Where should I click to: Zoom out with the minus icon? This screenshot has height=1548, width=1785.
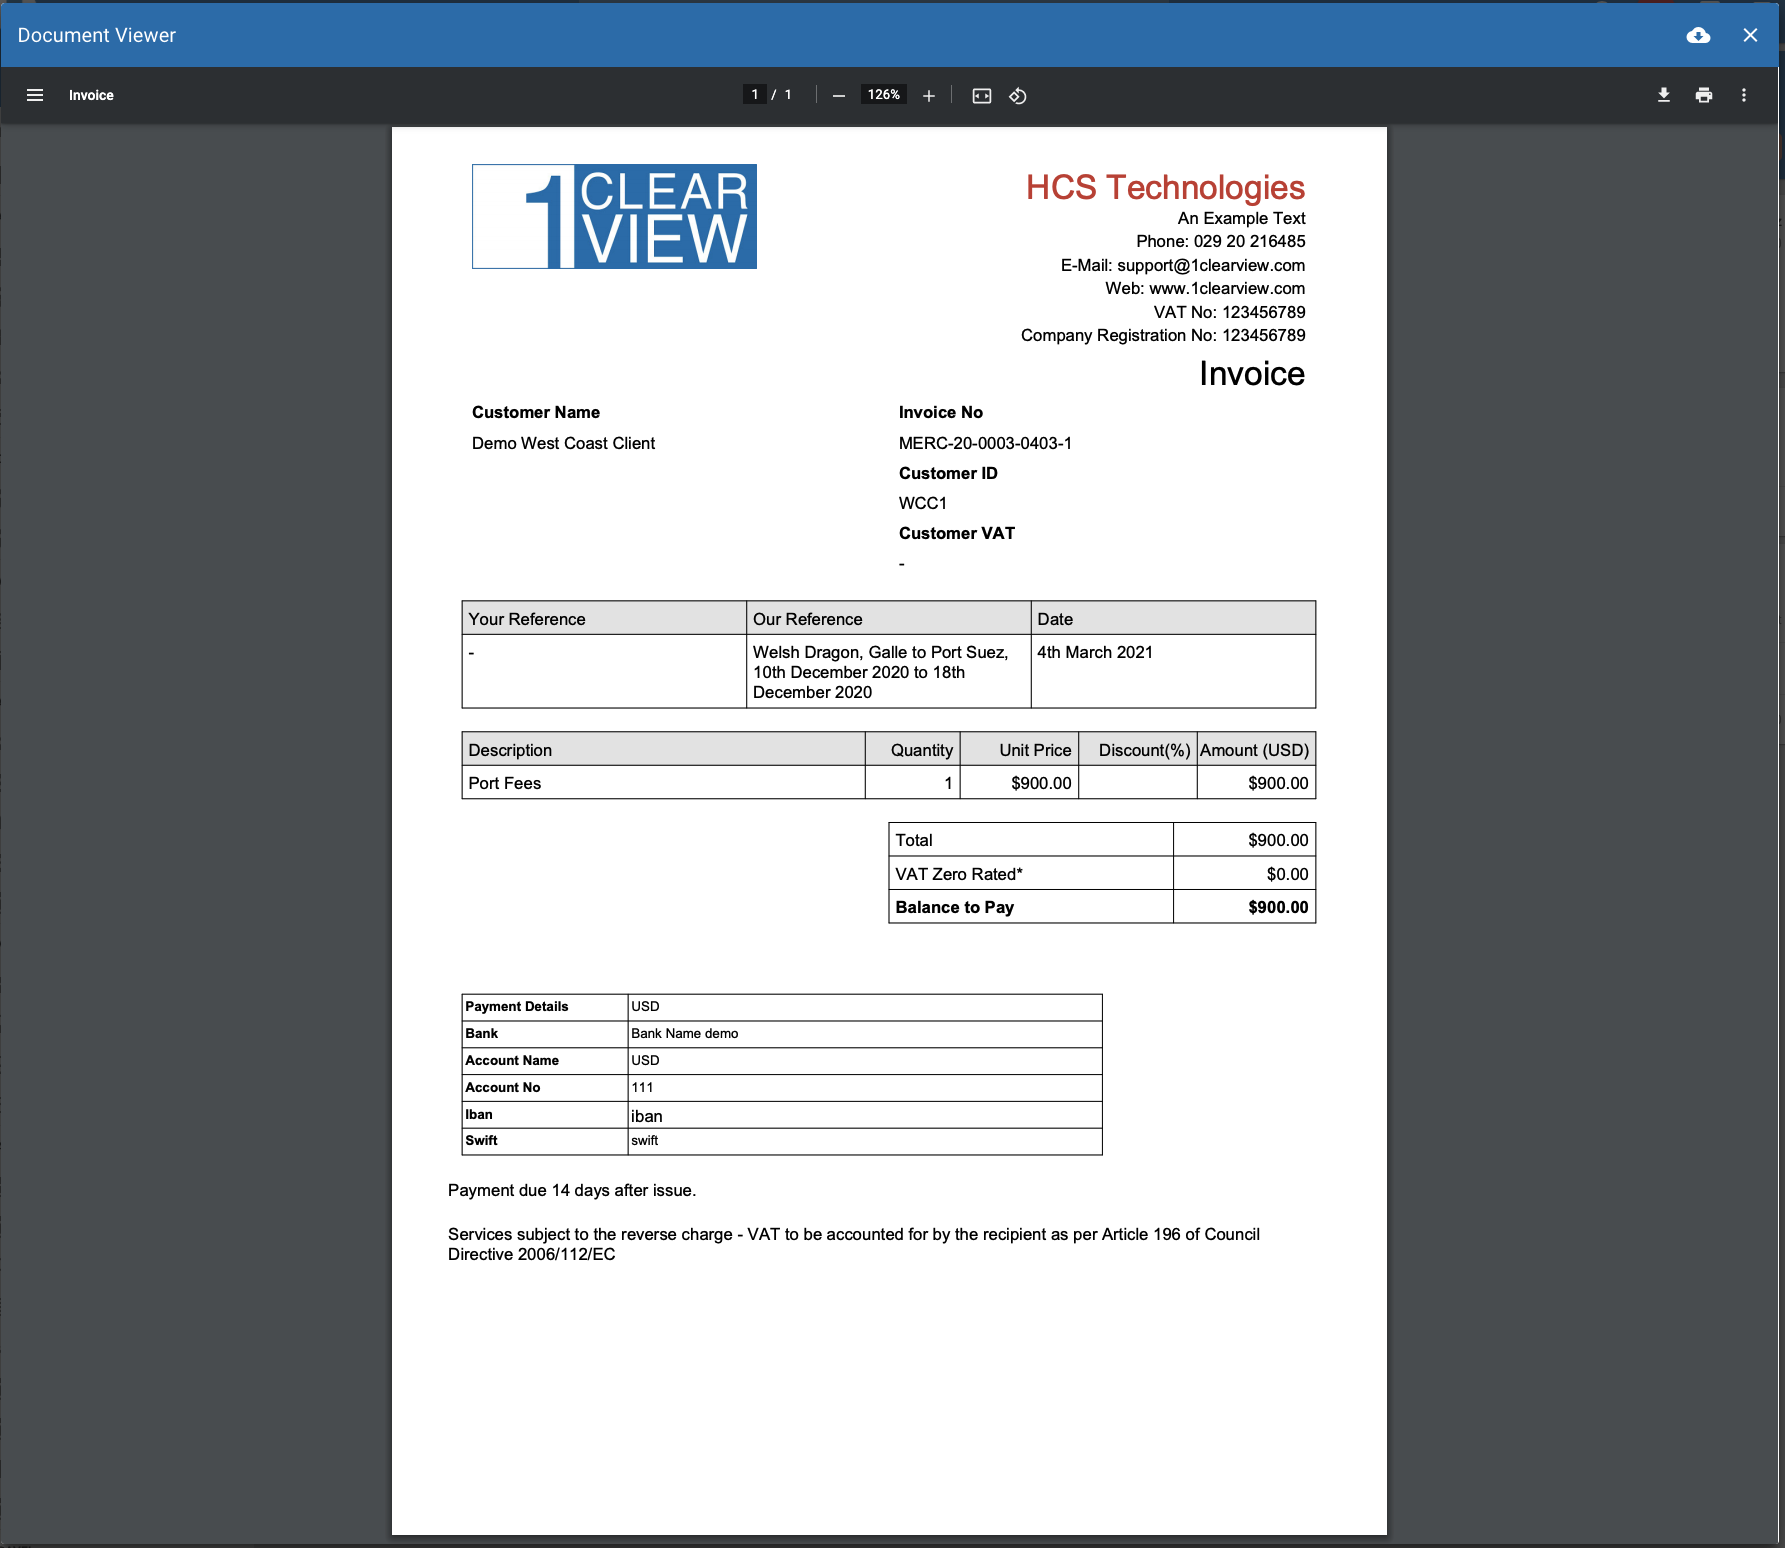839,95
